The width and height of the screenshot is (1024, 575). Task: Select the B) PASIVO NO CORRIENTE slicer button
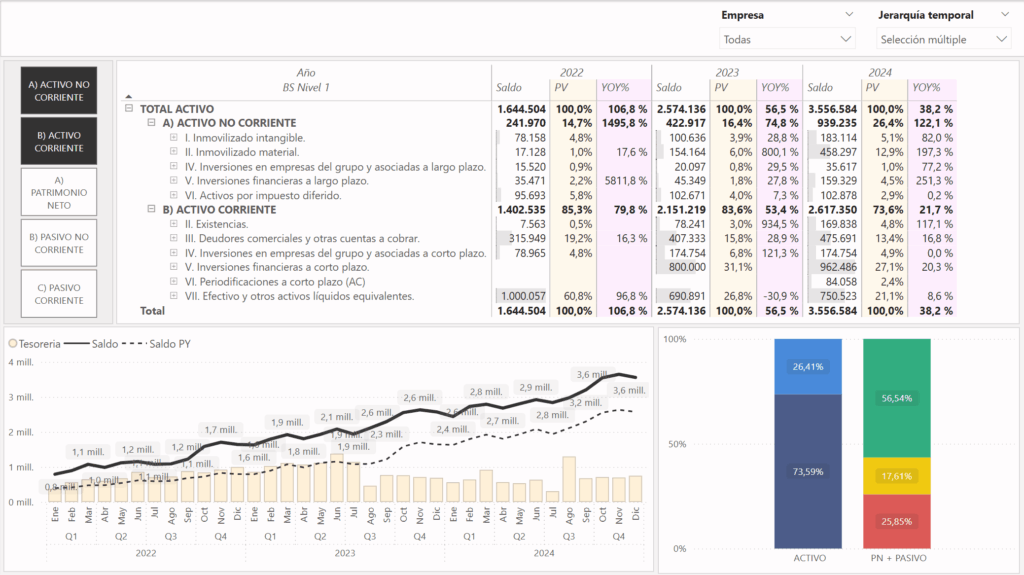click(x=59, y=243)
